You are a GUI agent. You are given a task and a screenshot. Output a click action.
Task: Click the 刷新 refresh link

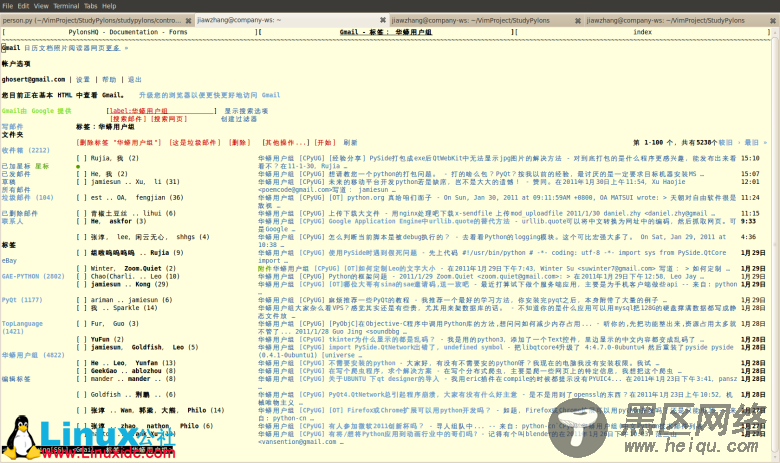pos(350,143)
